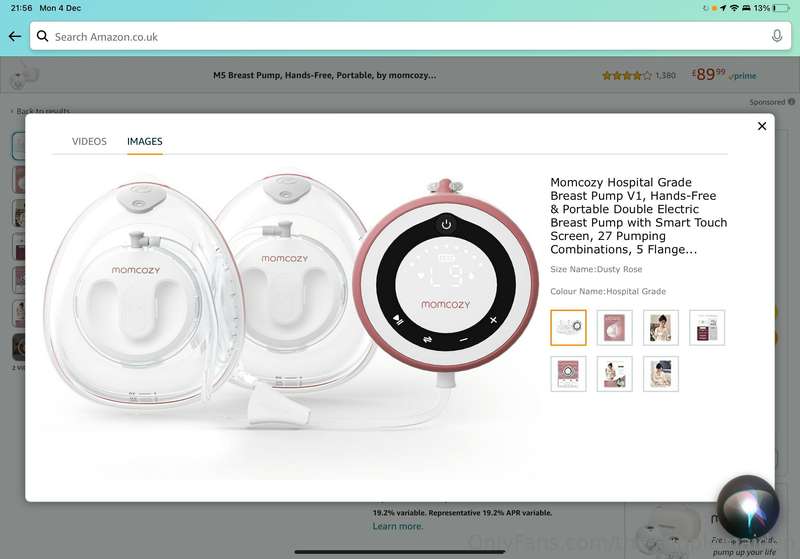
Task: Open the Siri orb
Action: click(x=747, y=506)
